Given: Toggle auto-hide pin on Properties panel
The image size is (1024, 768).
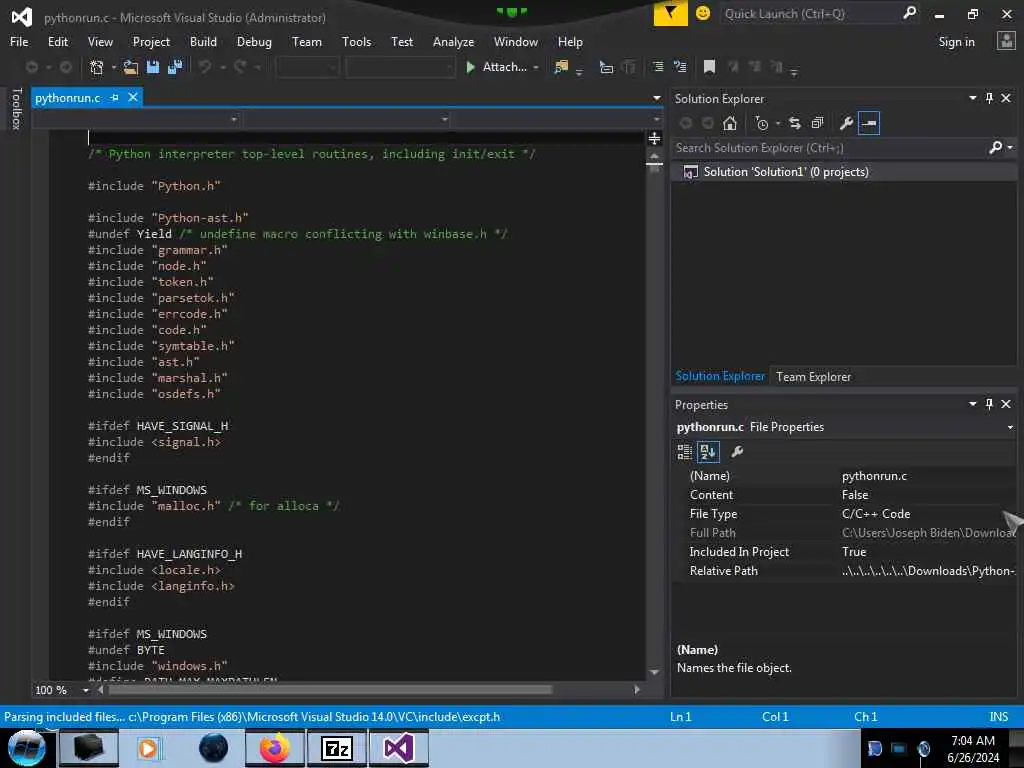Looking at the screenshot, I should pyautogui.click(x=989, y=404).
